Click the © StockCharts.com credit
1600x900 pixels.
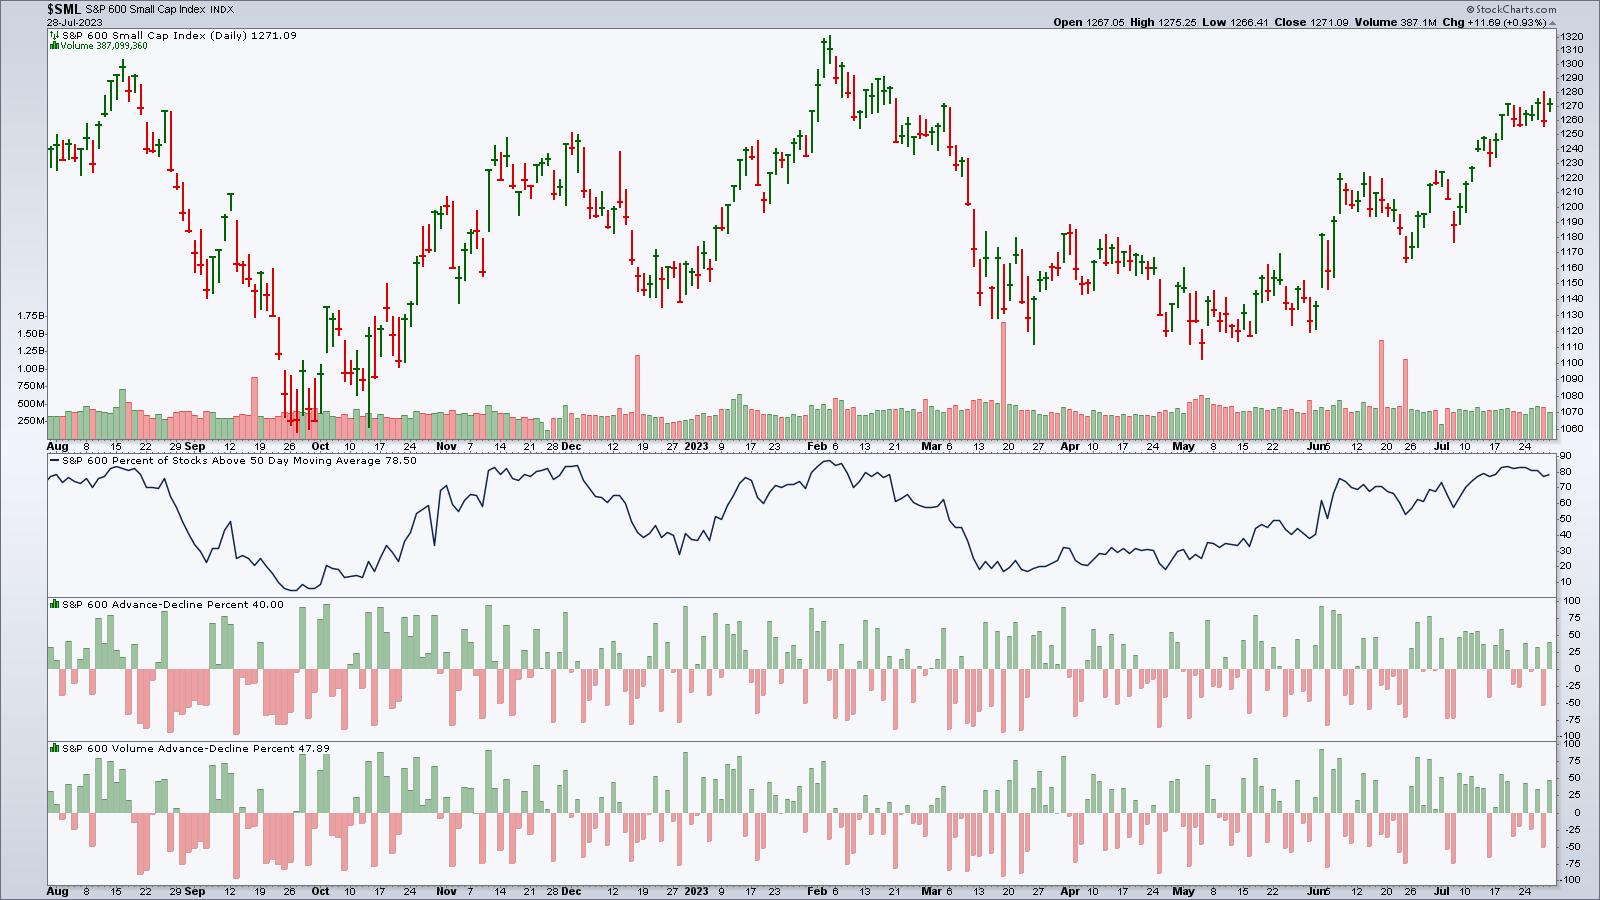pos(1509,8)
